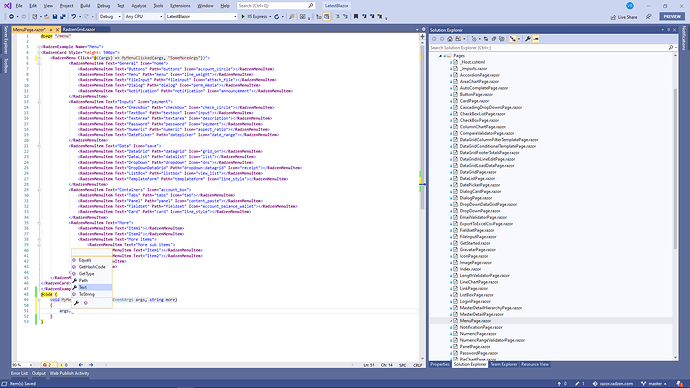Click the bookmark icon in toolbar
The height and width of the screenshot is (388, 690).
pyautogui.click(x=356, y=17)
